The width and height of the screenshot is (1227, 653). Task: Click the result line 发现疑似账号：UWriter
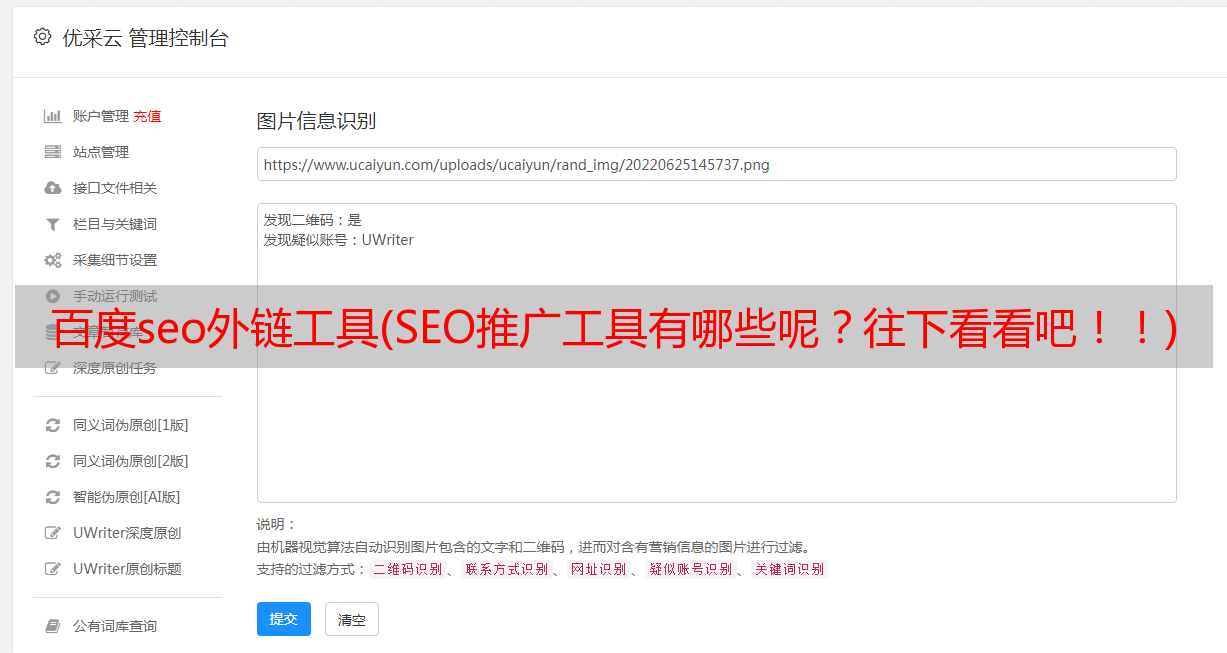(x=339, y=240)
